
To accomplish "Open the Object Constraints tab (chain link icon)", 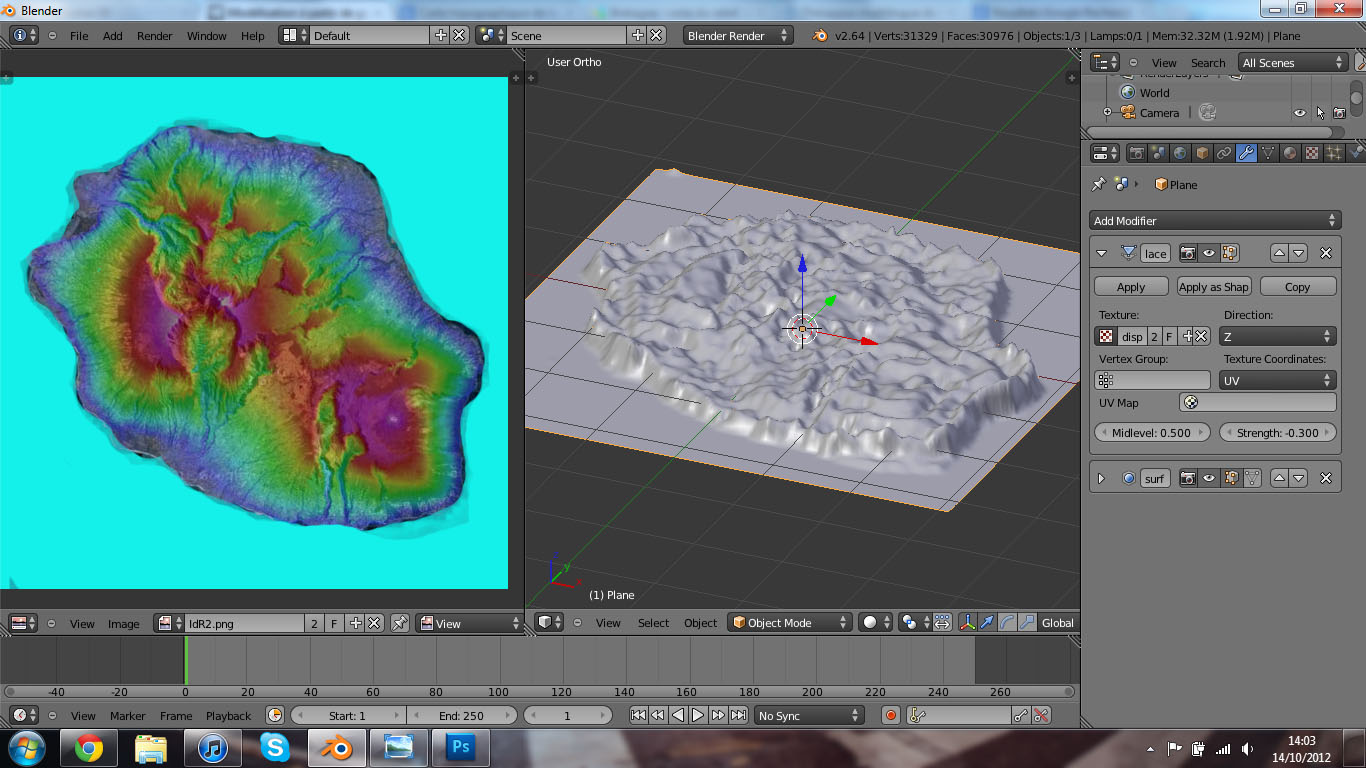I will [1223, 153].
